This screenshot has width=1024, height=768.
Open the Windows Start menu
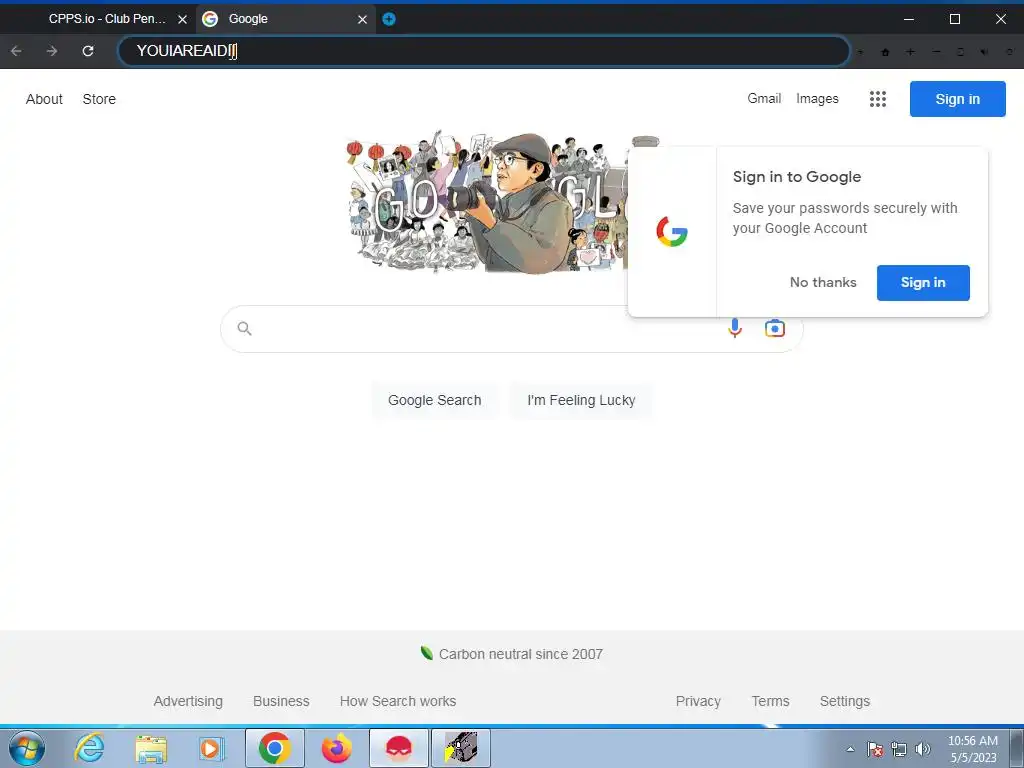[27, 748]
